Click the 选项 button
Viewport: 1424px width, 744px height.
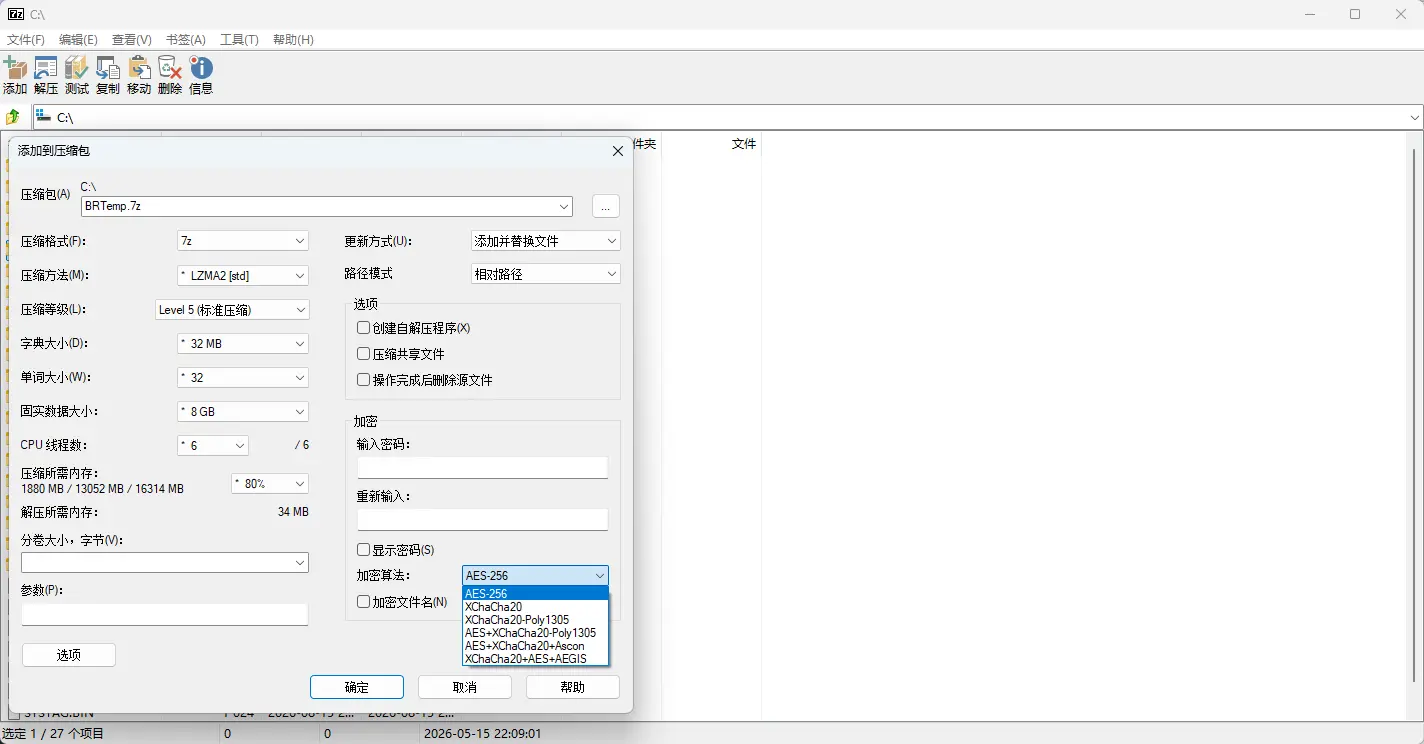point(69,655)
